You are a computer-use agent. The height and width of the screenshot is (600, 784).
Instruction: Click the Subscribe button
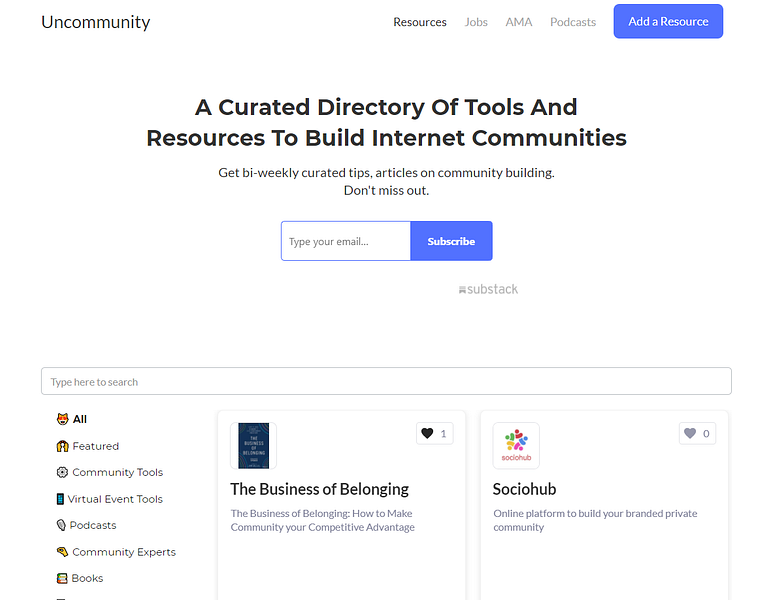[451, 241]
